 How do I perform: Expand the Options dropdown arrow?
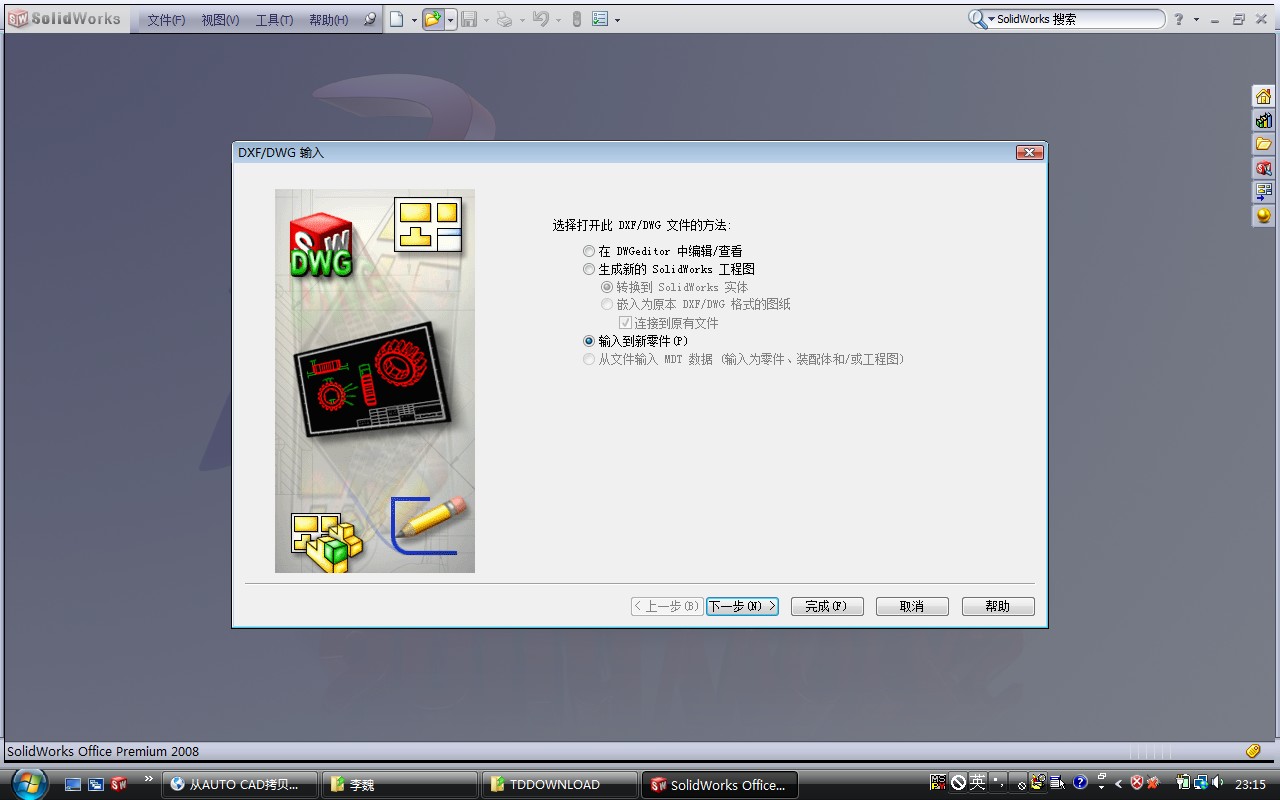[617, 20]
